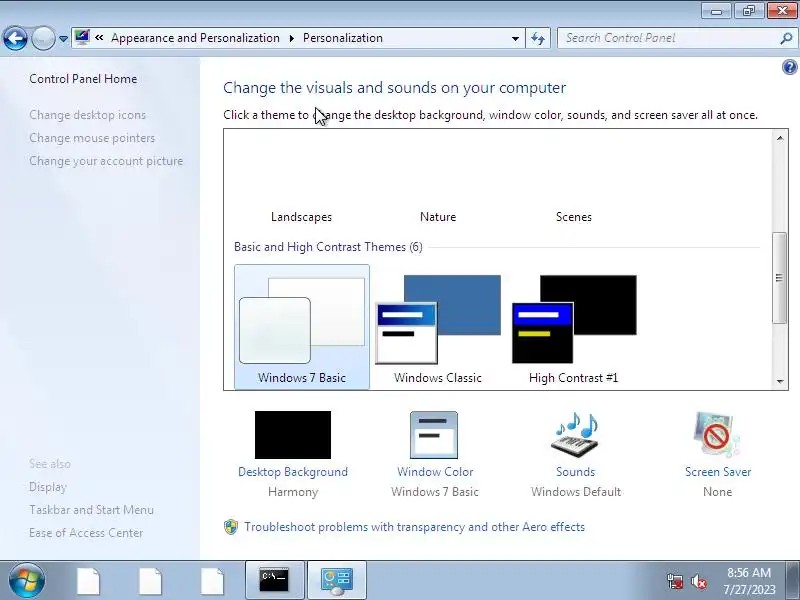Click the themes list scroll down arrow
800x600 pixels.
(780, 381)
